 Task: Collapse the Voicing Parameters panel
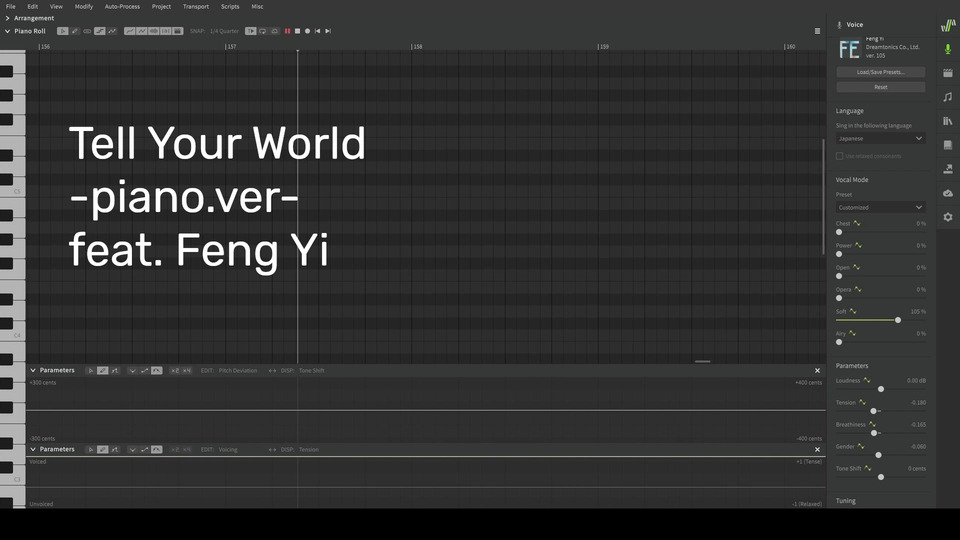pyautogui.click(x=33, y=449)
